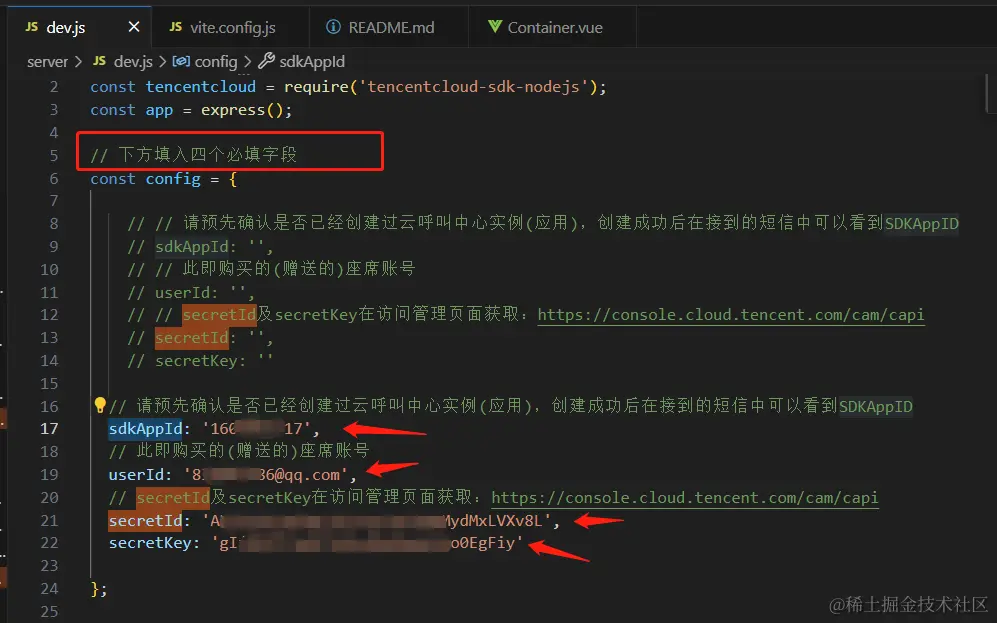Click the 'const config' declaration on line 6
The width and height of the screenshot is (997, 623).
(x=145, y=179)
